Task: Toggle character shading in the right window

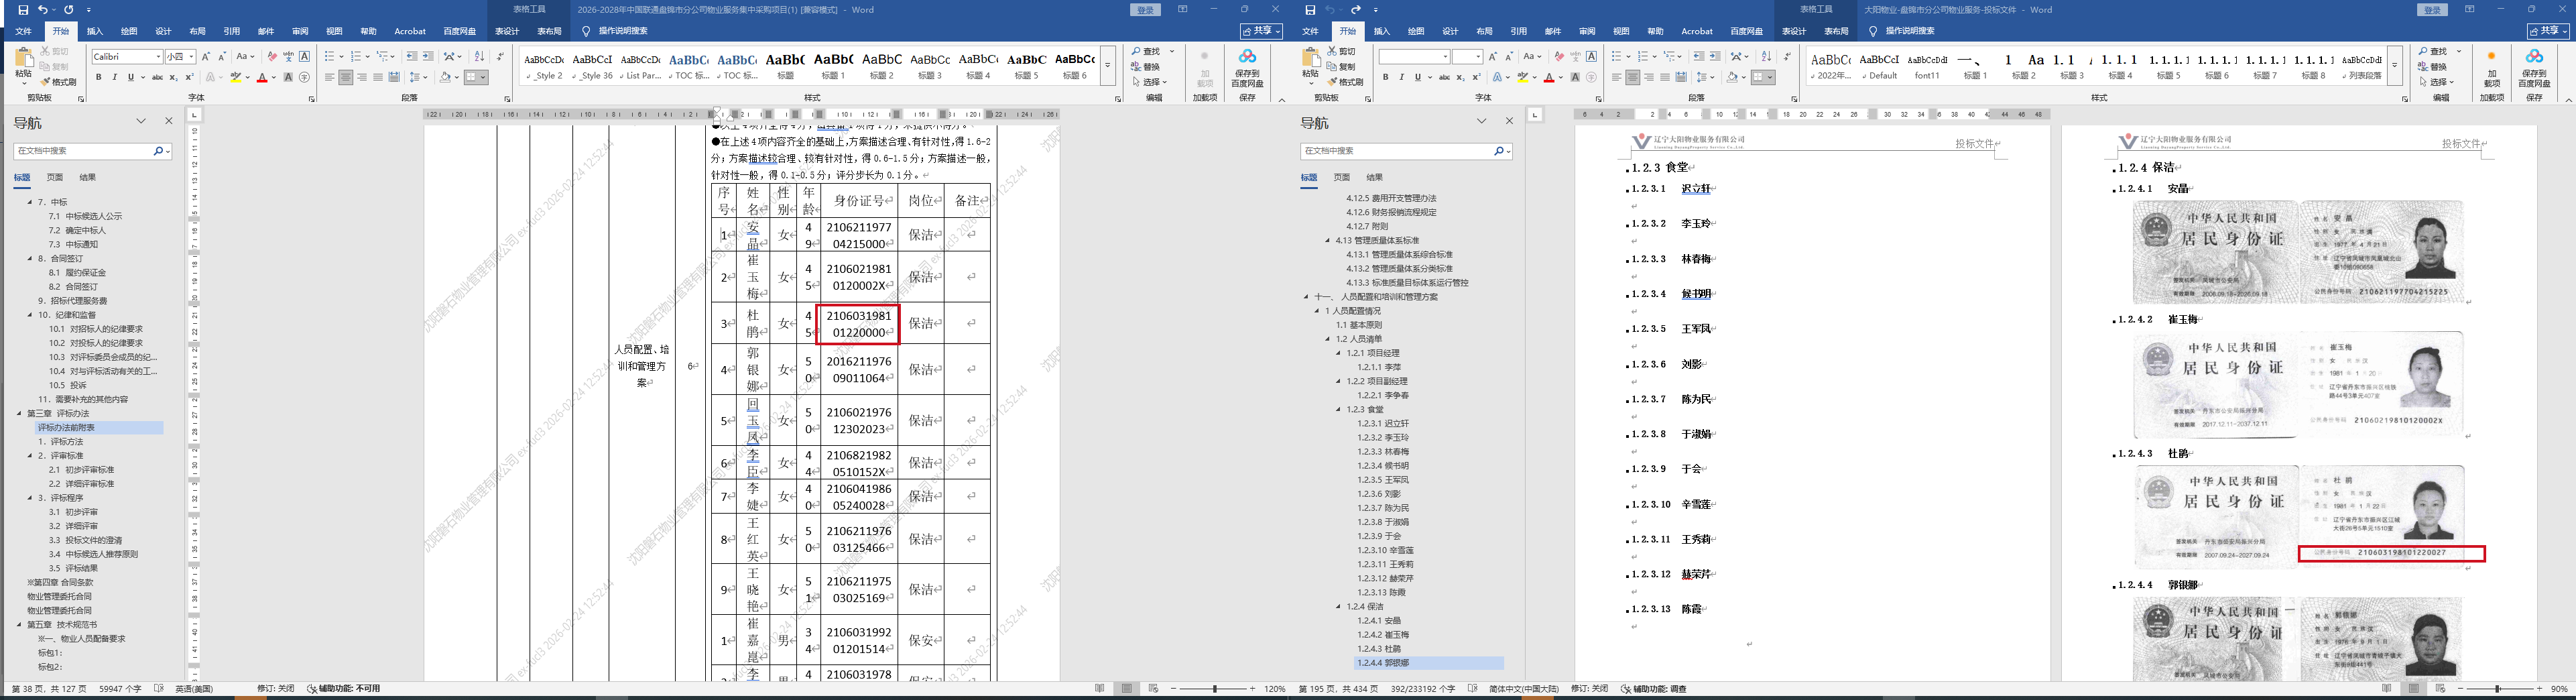Action: [x=1576, y=77]
